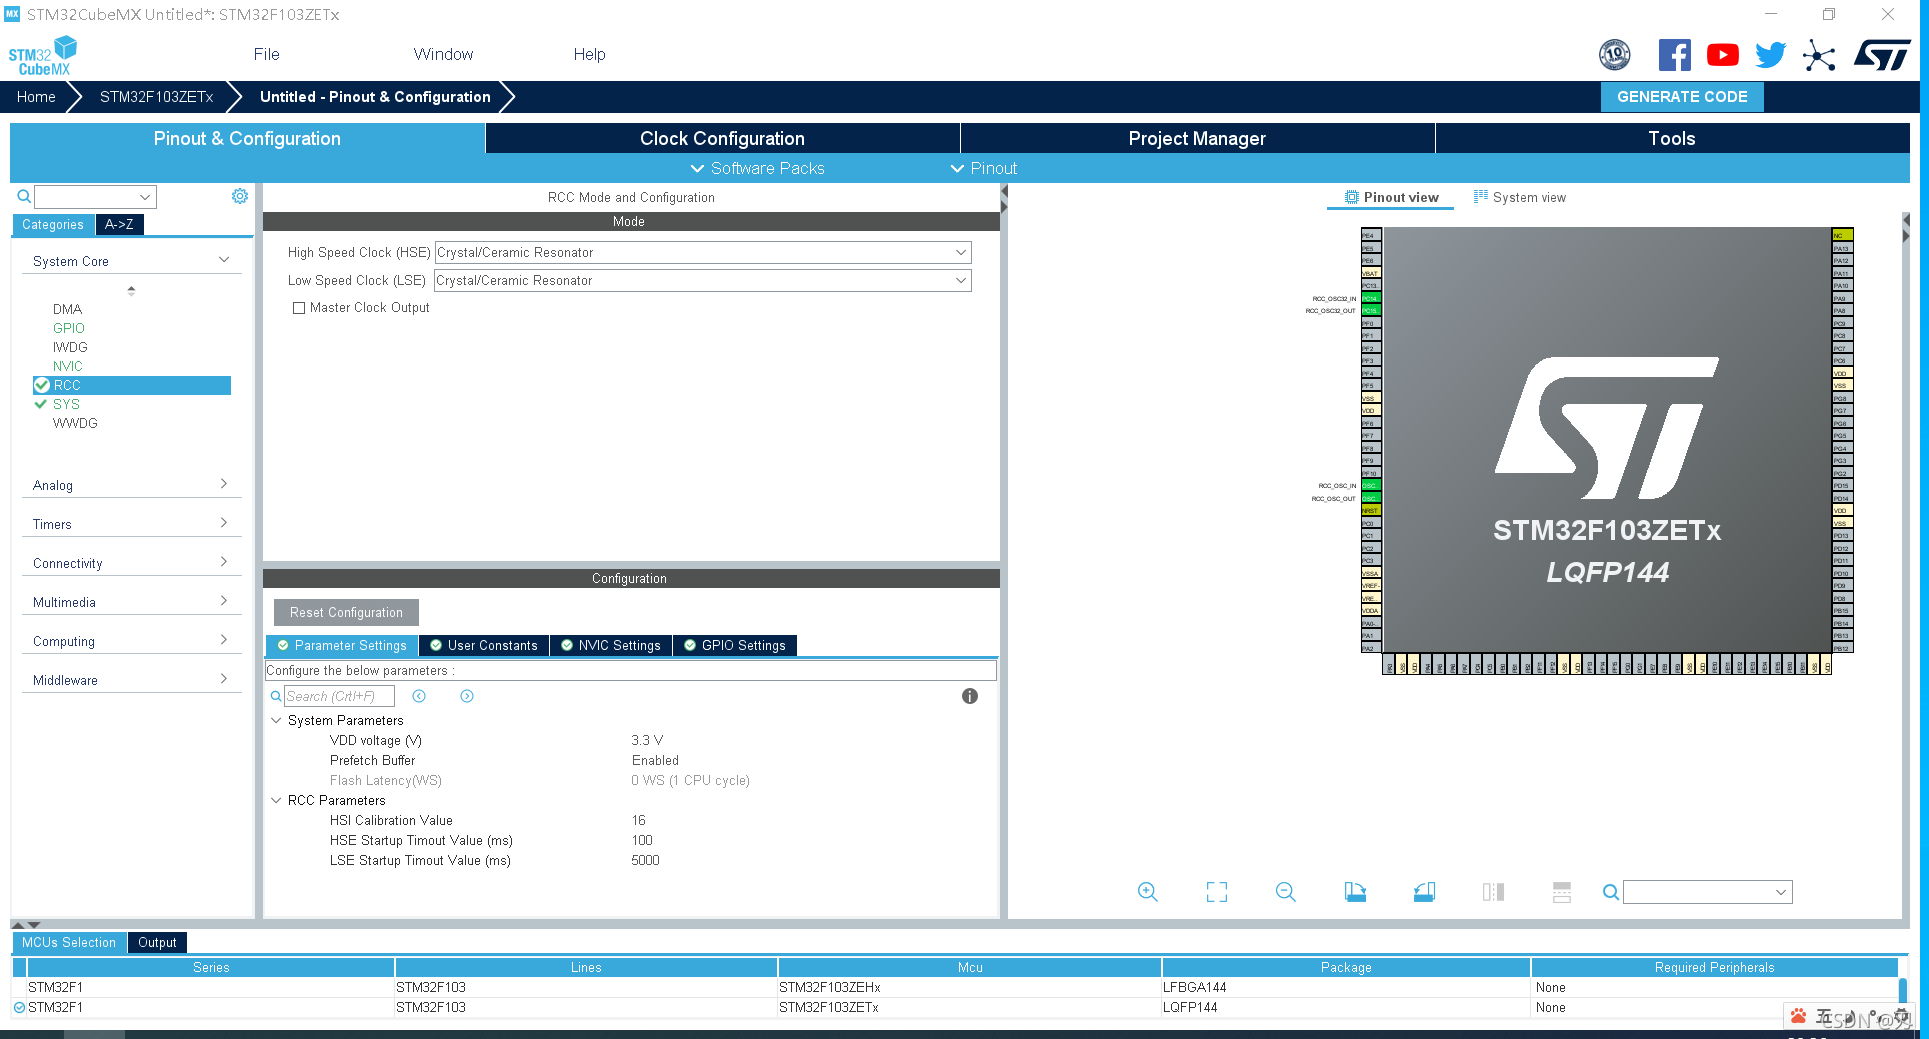Zoom in on the pinout chip view
This screenshot has height=1039, width=1929.
click(x=1148, y=892)
